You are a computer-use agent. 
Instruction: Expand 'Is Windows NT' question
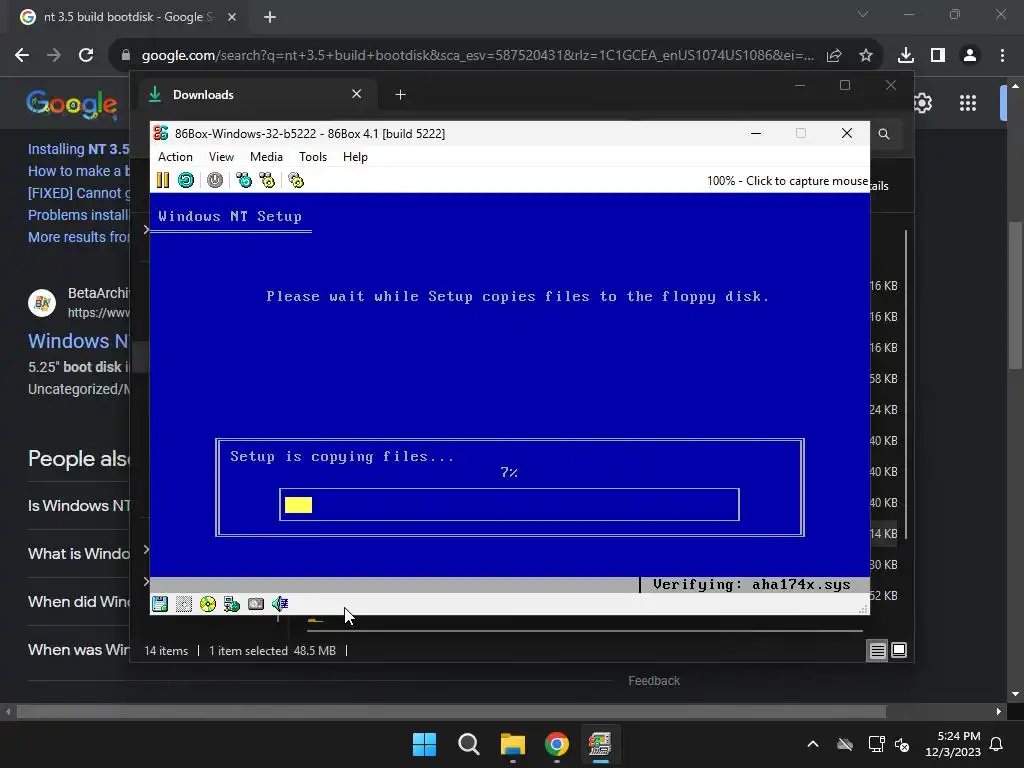click(79, 505)
